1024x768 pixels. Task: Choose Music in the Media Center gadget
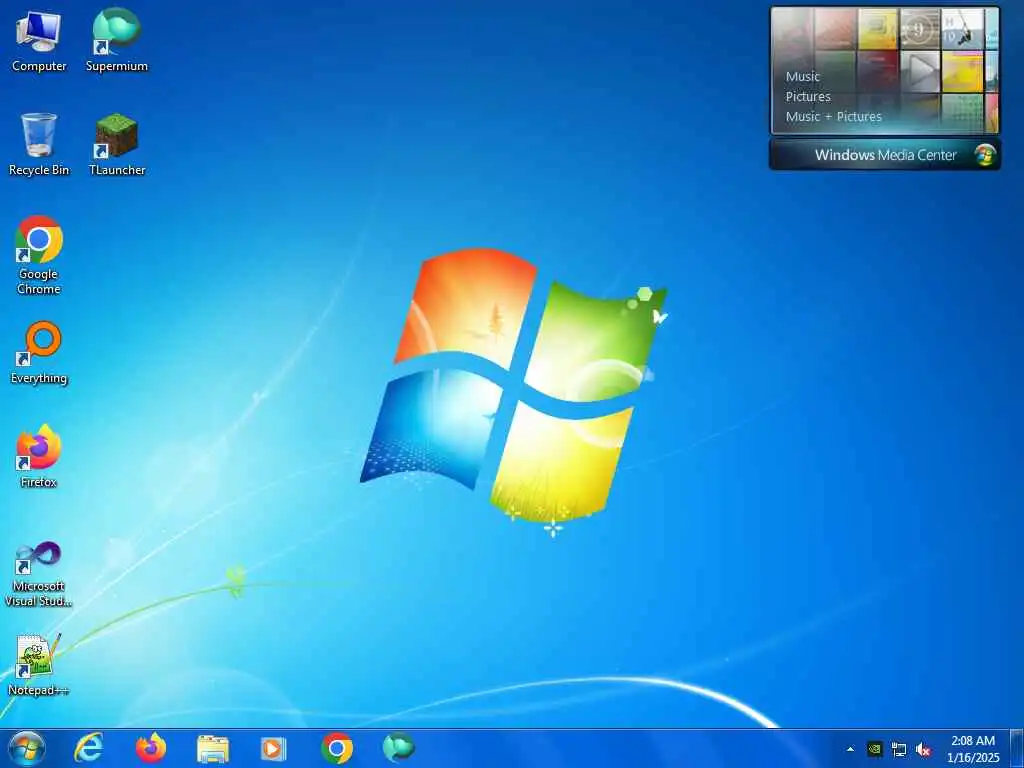tap(803, 76)
